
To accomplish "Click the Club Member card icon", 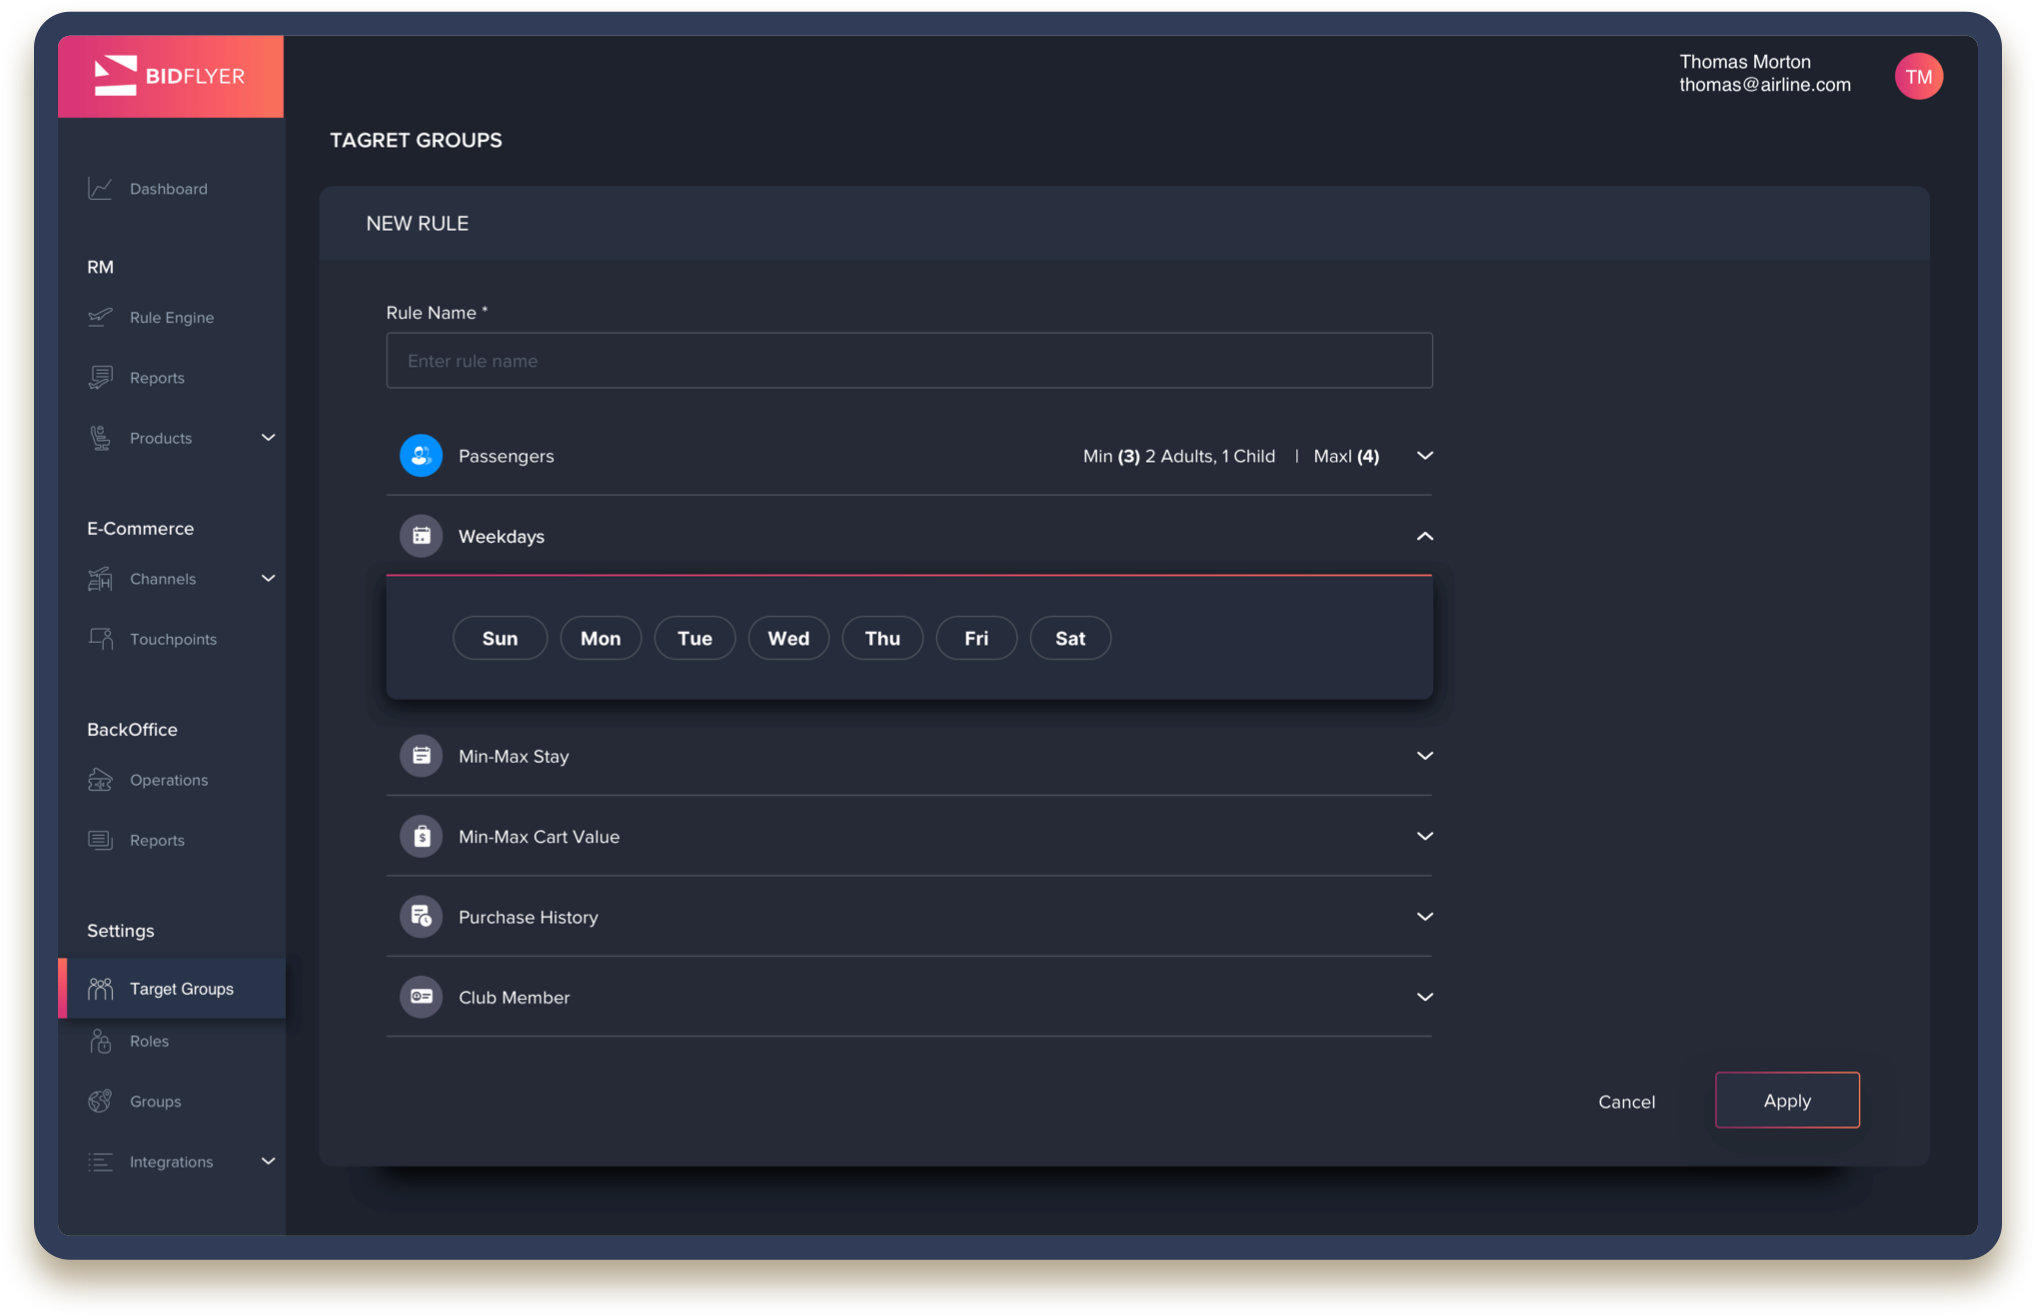I will [421, 997].
